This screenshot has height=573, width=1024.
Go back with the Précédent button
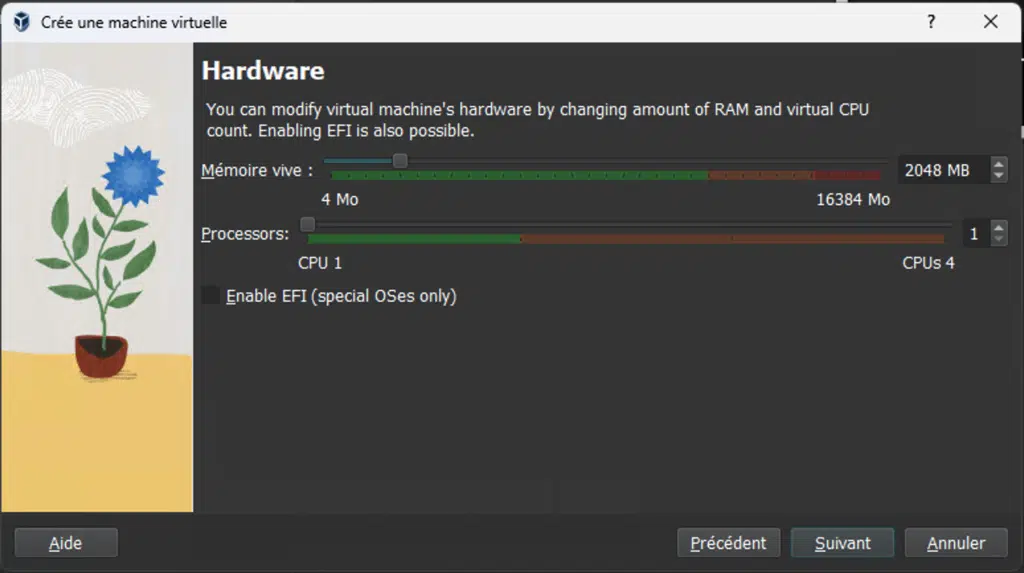728,543
